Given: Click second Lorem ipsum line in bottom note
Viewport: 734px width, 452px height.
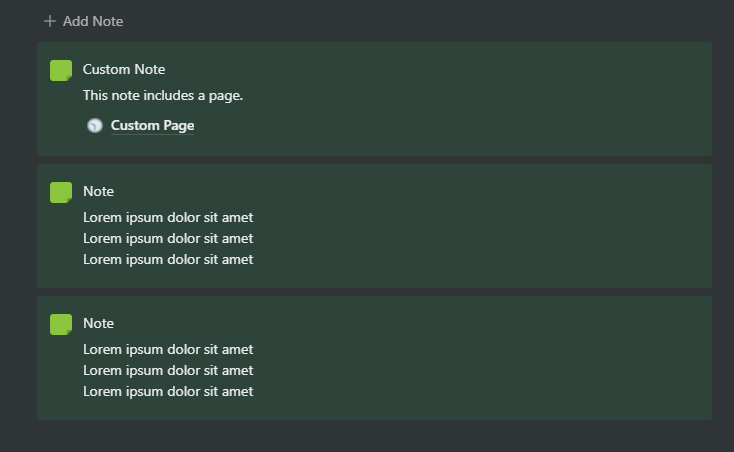Looking at the screenshot, I should [168, 370].
